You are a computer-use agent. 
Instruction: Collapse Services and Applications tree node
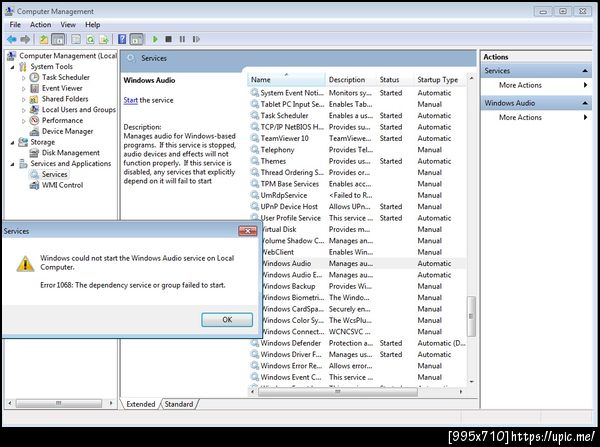(12, 164)
